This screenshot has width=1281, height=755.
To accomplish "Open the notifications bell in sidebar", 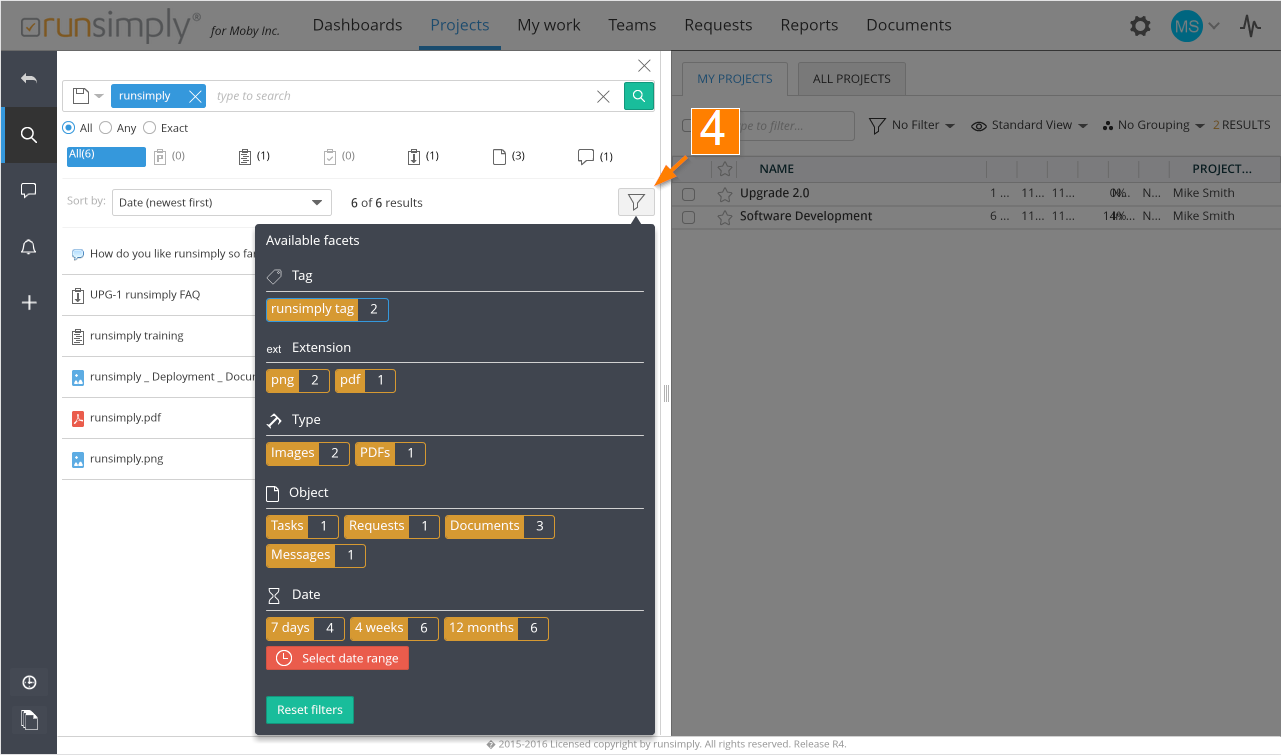I will (29, 248).
